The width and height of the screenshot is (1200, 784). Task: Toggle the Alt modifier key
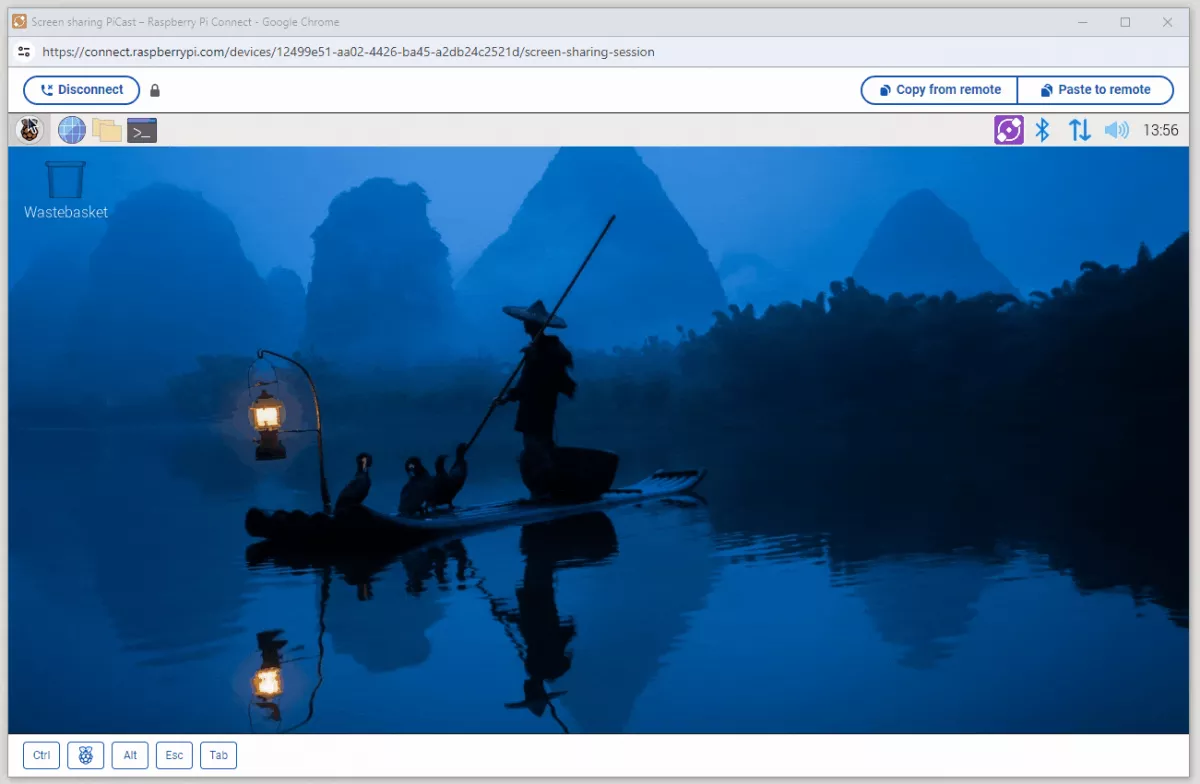(x=130, y=755)
